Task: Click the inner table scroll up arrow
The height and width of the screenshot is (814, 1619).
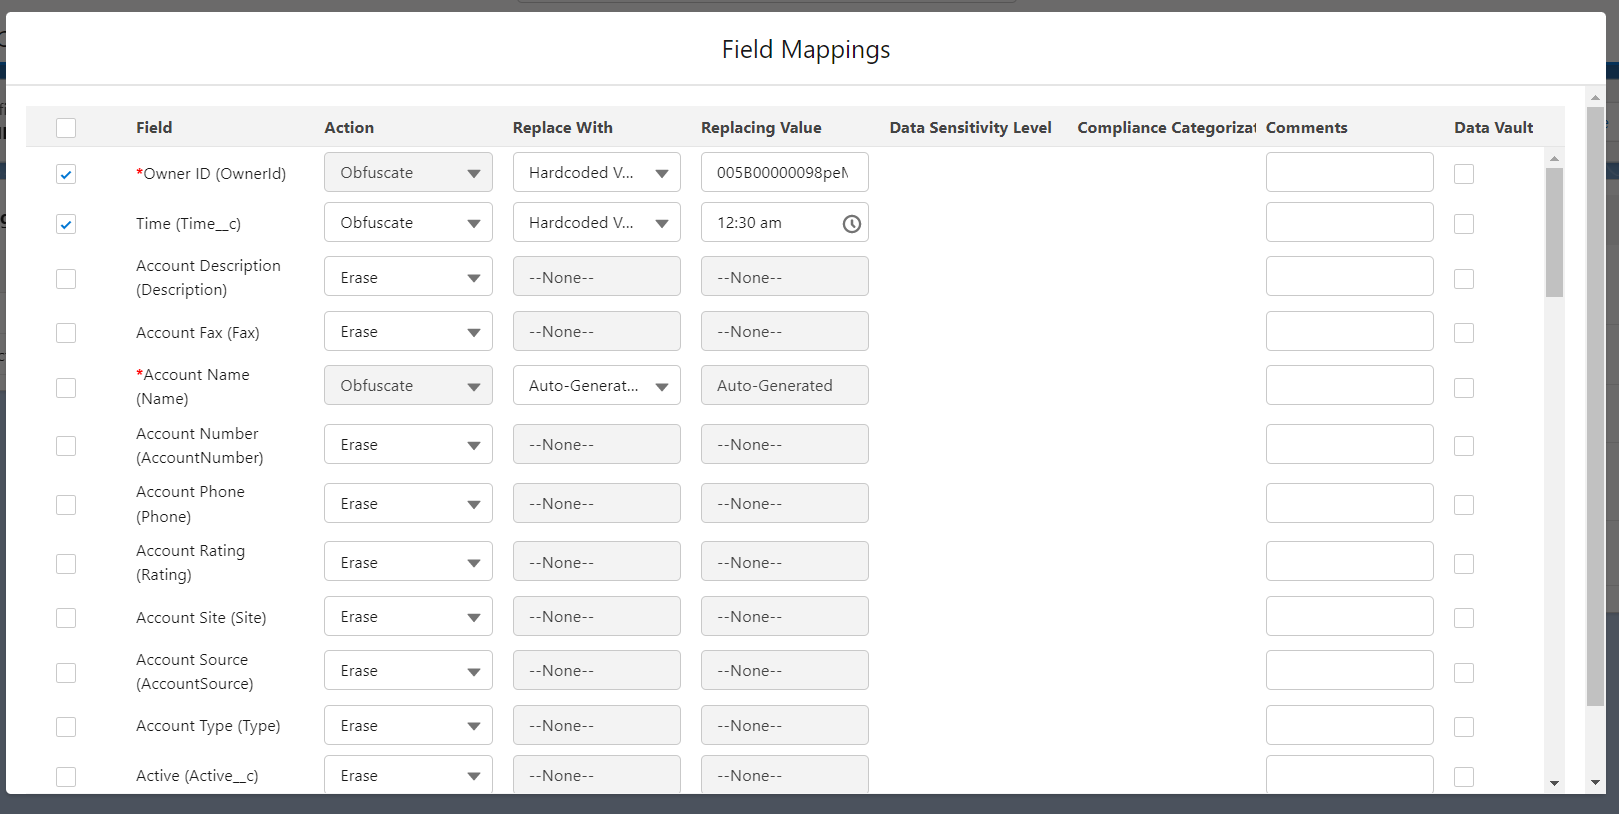Action: [x=1554, y=159]
